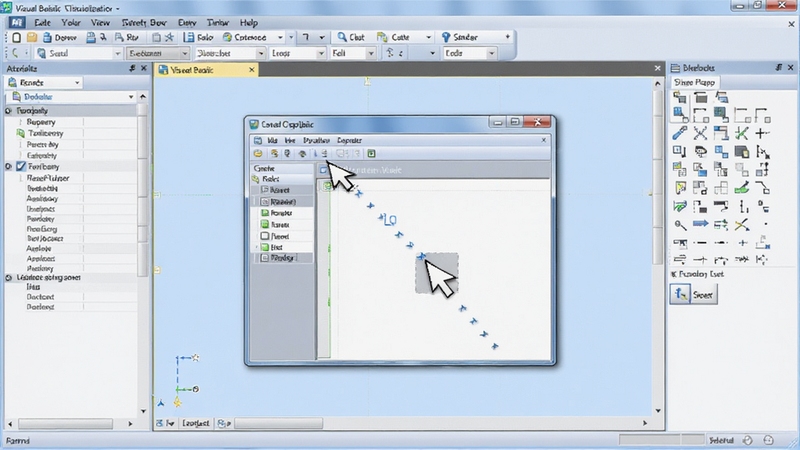Click the right arrow of the canvas horizontal scrollbar

(x=644, y=423)
